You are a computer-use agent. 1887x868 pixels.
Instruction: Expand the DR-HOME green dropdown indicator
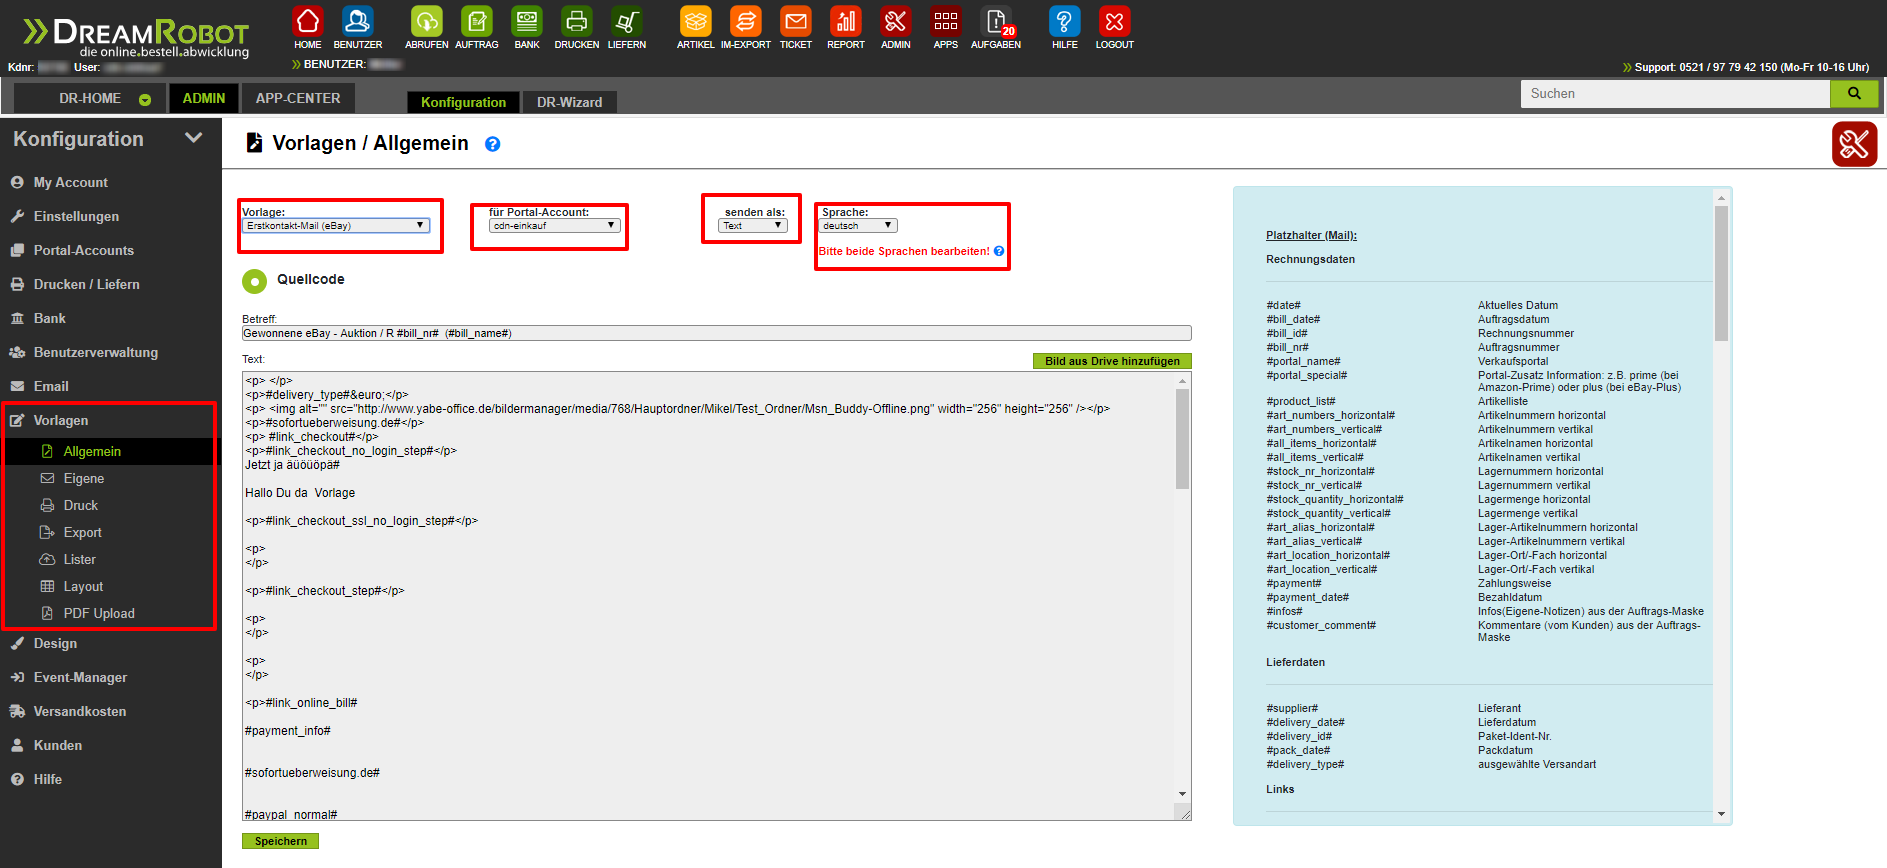pyautogui.click(x=145, y=99)
